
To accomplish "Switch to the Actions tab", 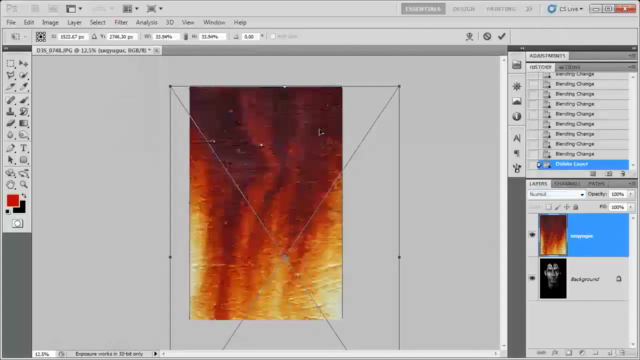I will [x=569, y=67].
